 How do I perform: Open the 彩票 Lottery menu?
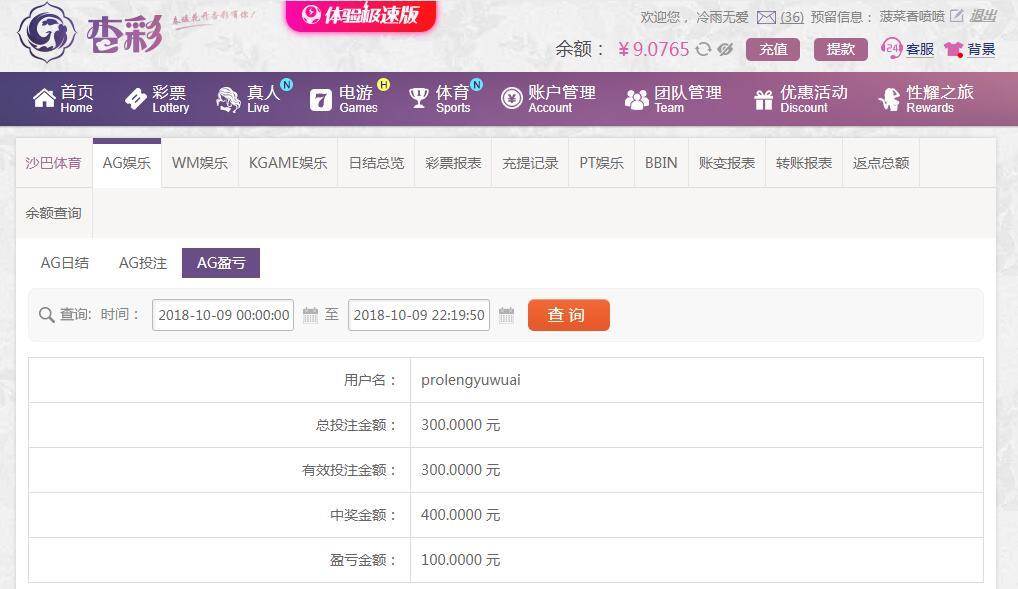pos(156,98)
